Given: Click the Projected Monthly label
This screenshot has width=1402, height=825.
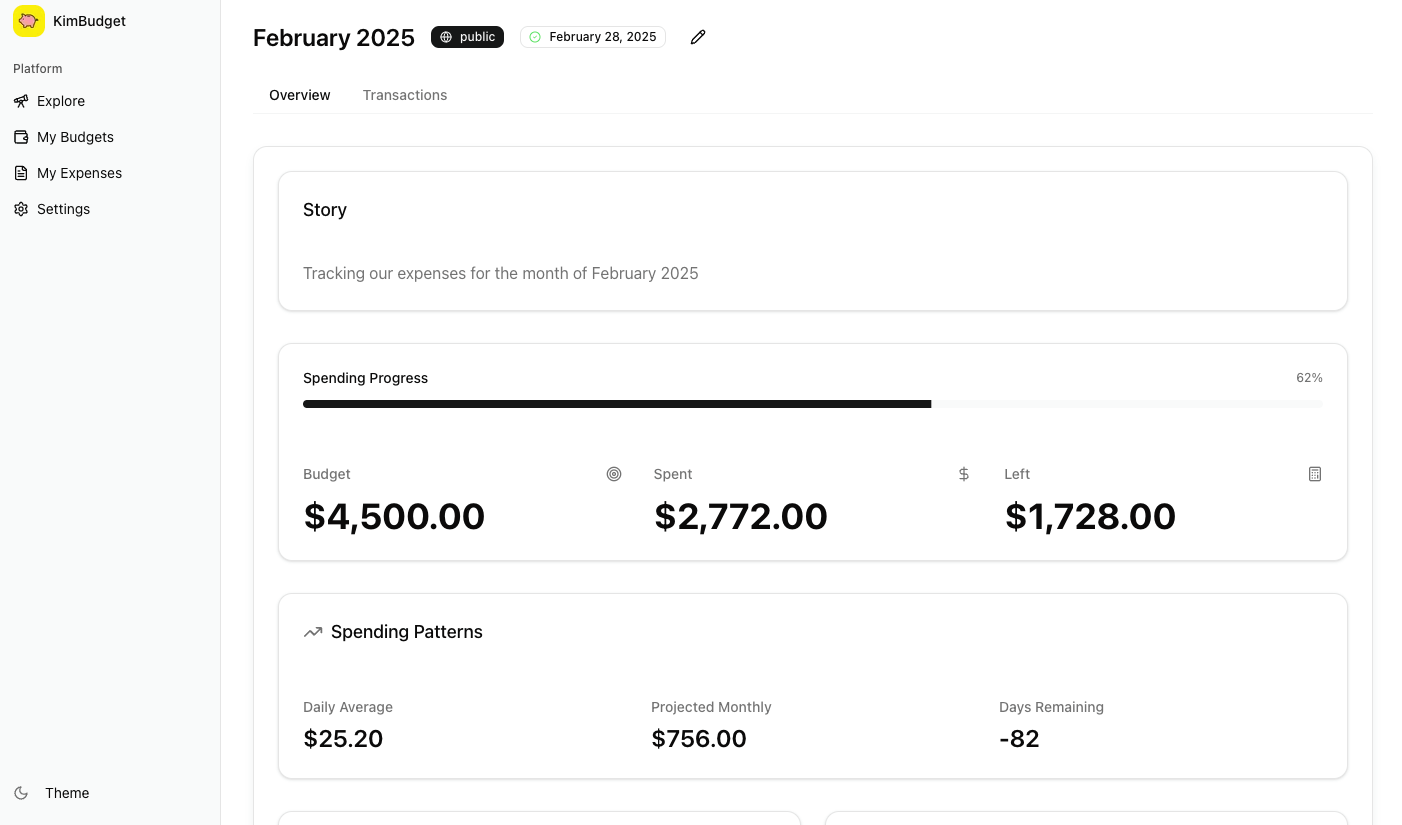Looking at the screenshot, I should tap(711, 707).
